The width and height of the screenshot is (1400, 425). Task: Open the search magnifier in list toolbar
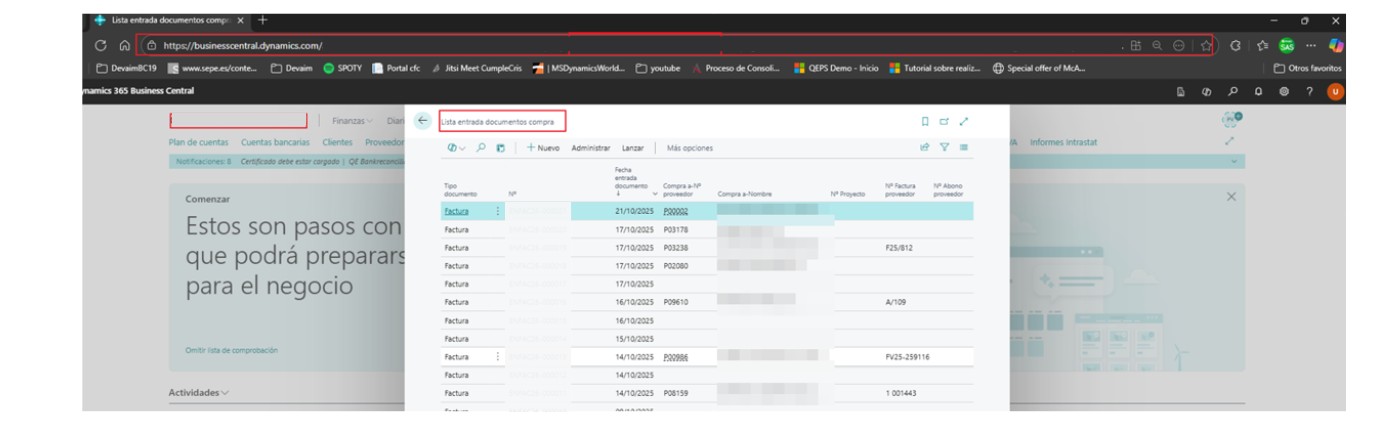(x=480, y=148)
